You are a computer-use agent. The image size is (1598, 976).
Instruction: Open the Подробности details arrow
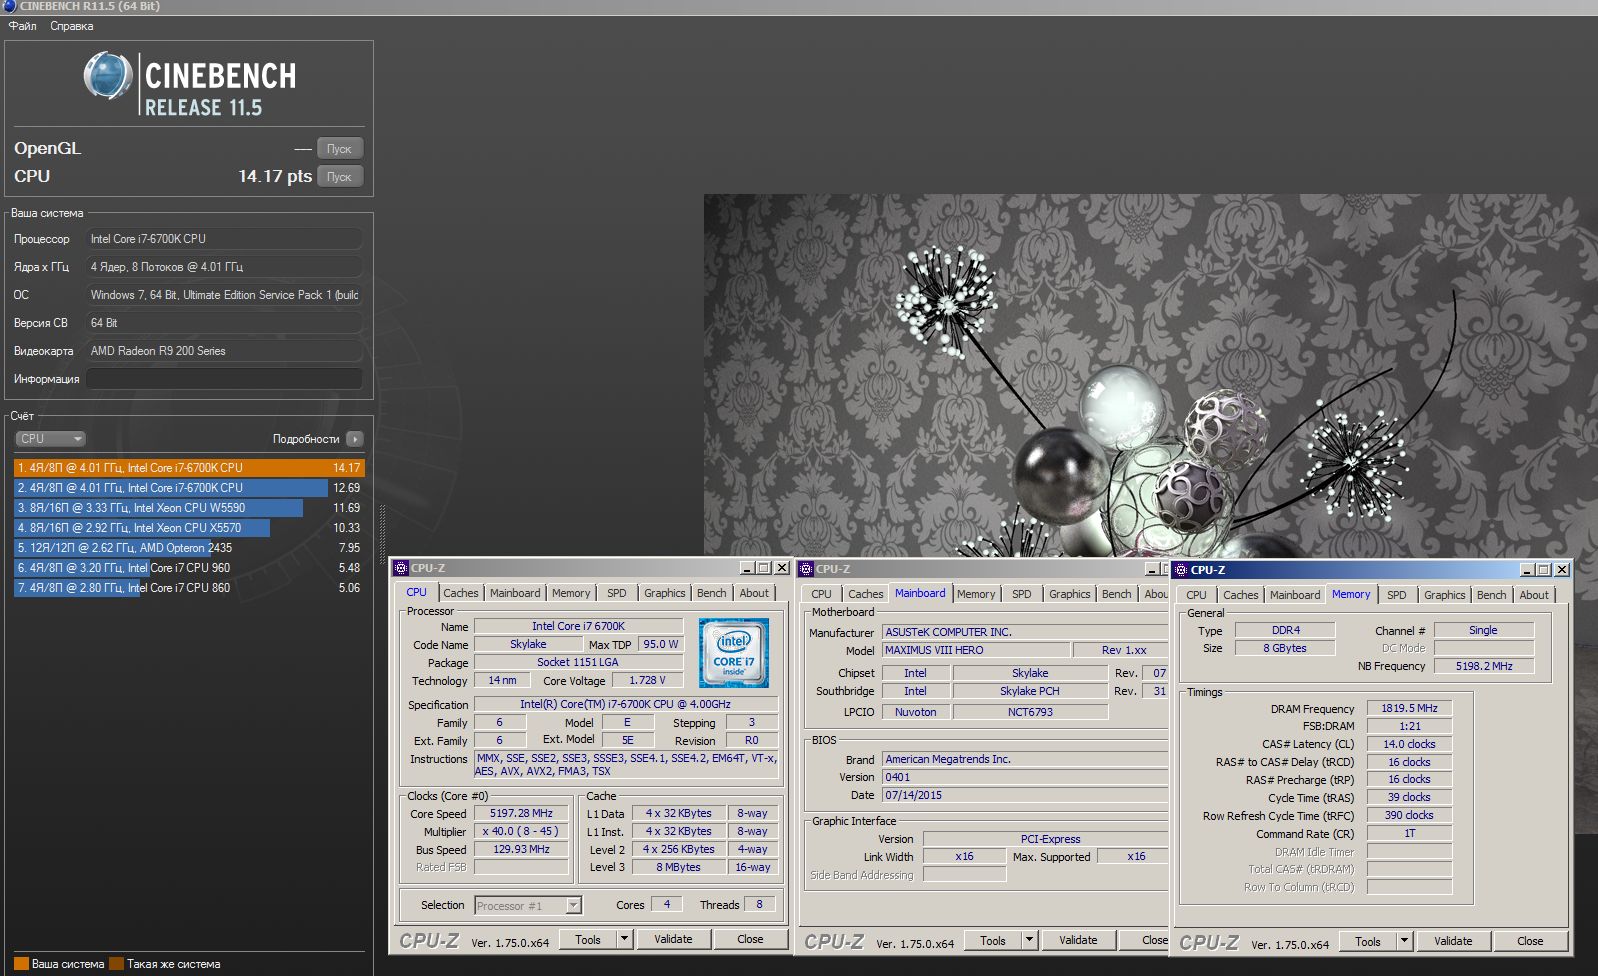coord(355,439)
